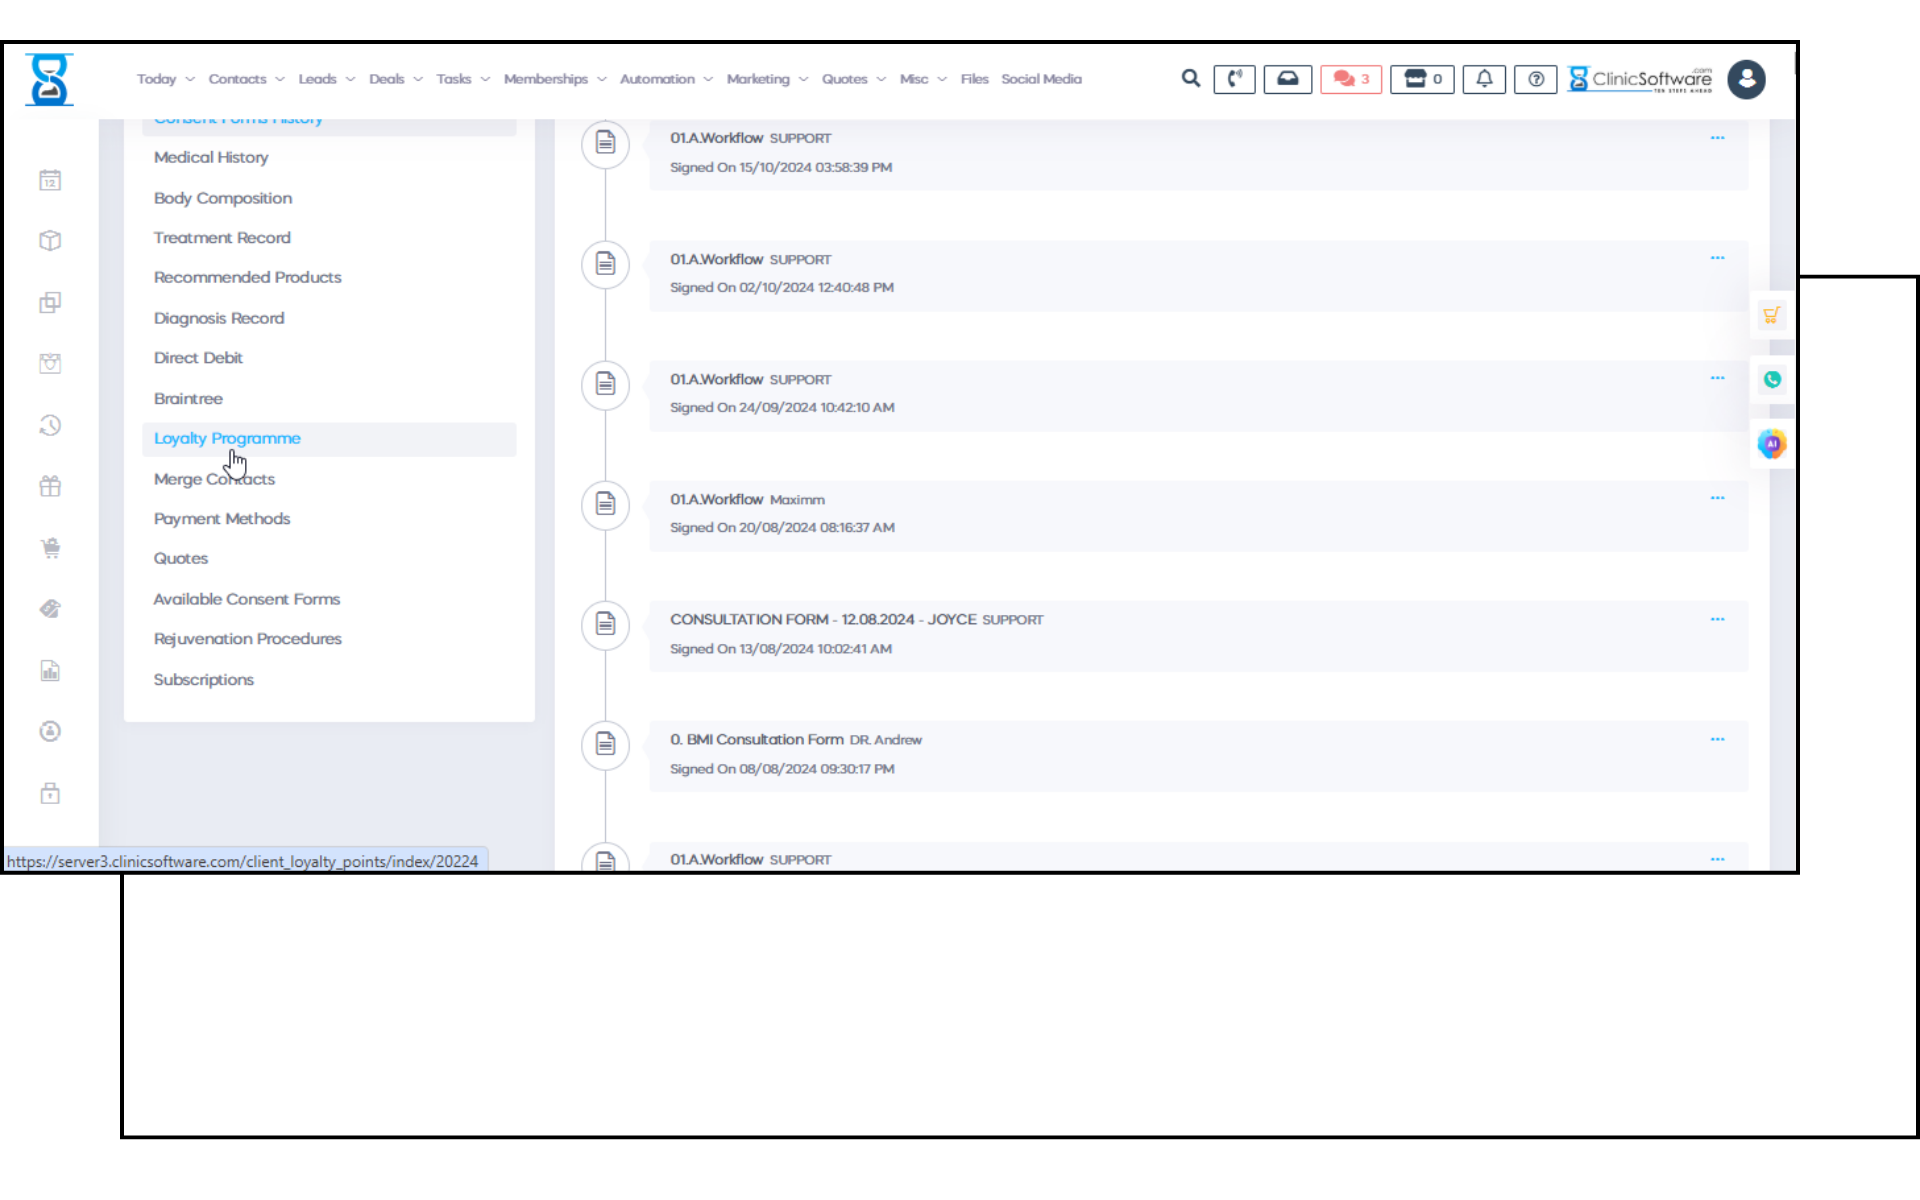Open the user profile avatar
Screen dimensions: 1920x1200
(1746, 79)
